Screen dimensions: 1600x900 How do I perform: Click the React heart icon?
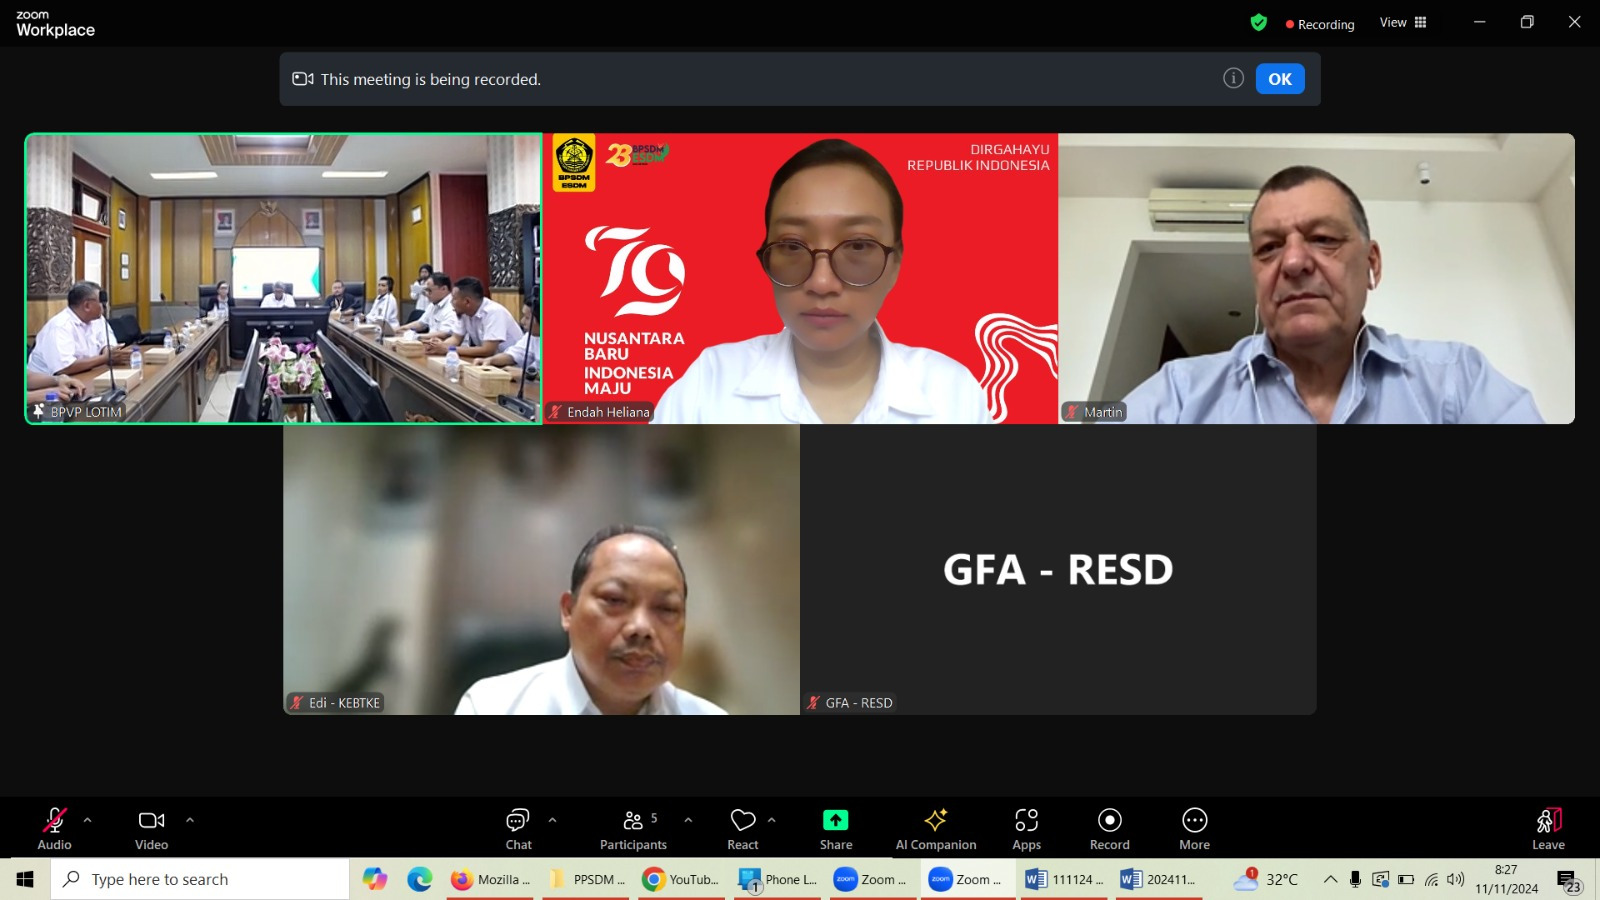pyautogui.click(x=743, y=828)
